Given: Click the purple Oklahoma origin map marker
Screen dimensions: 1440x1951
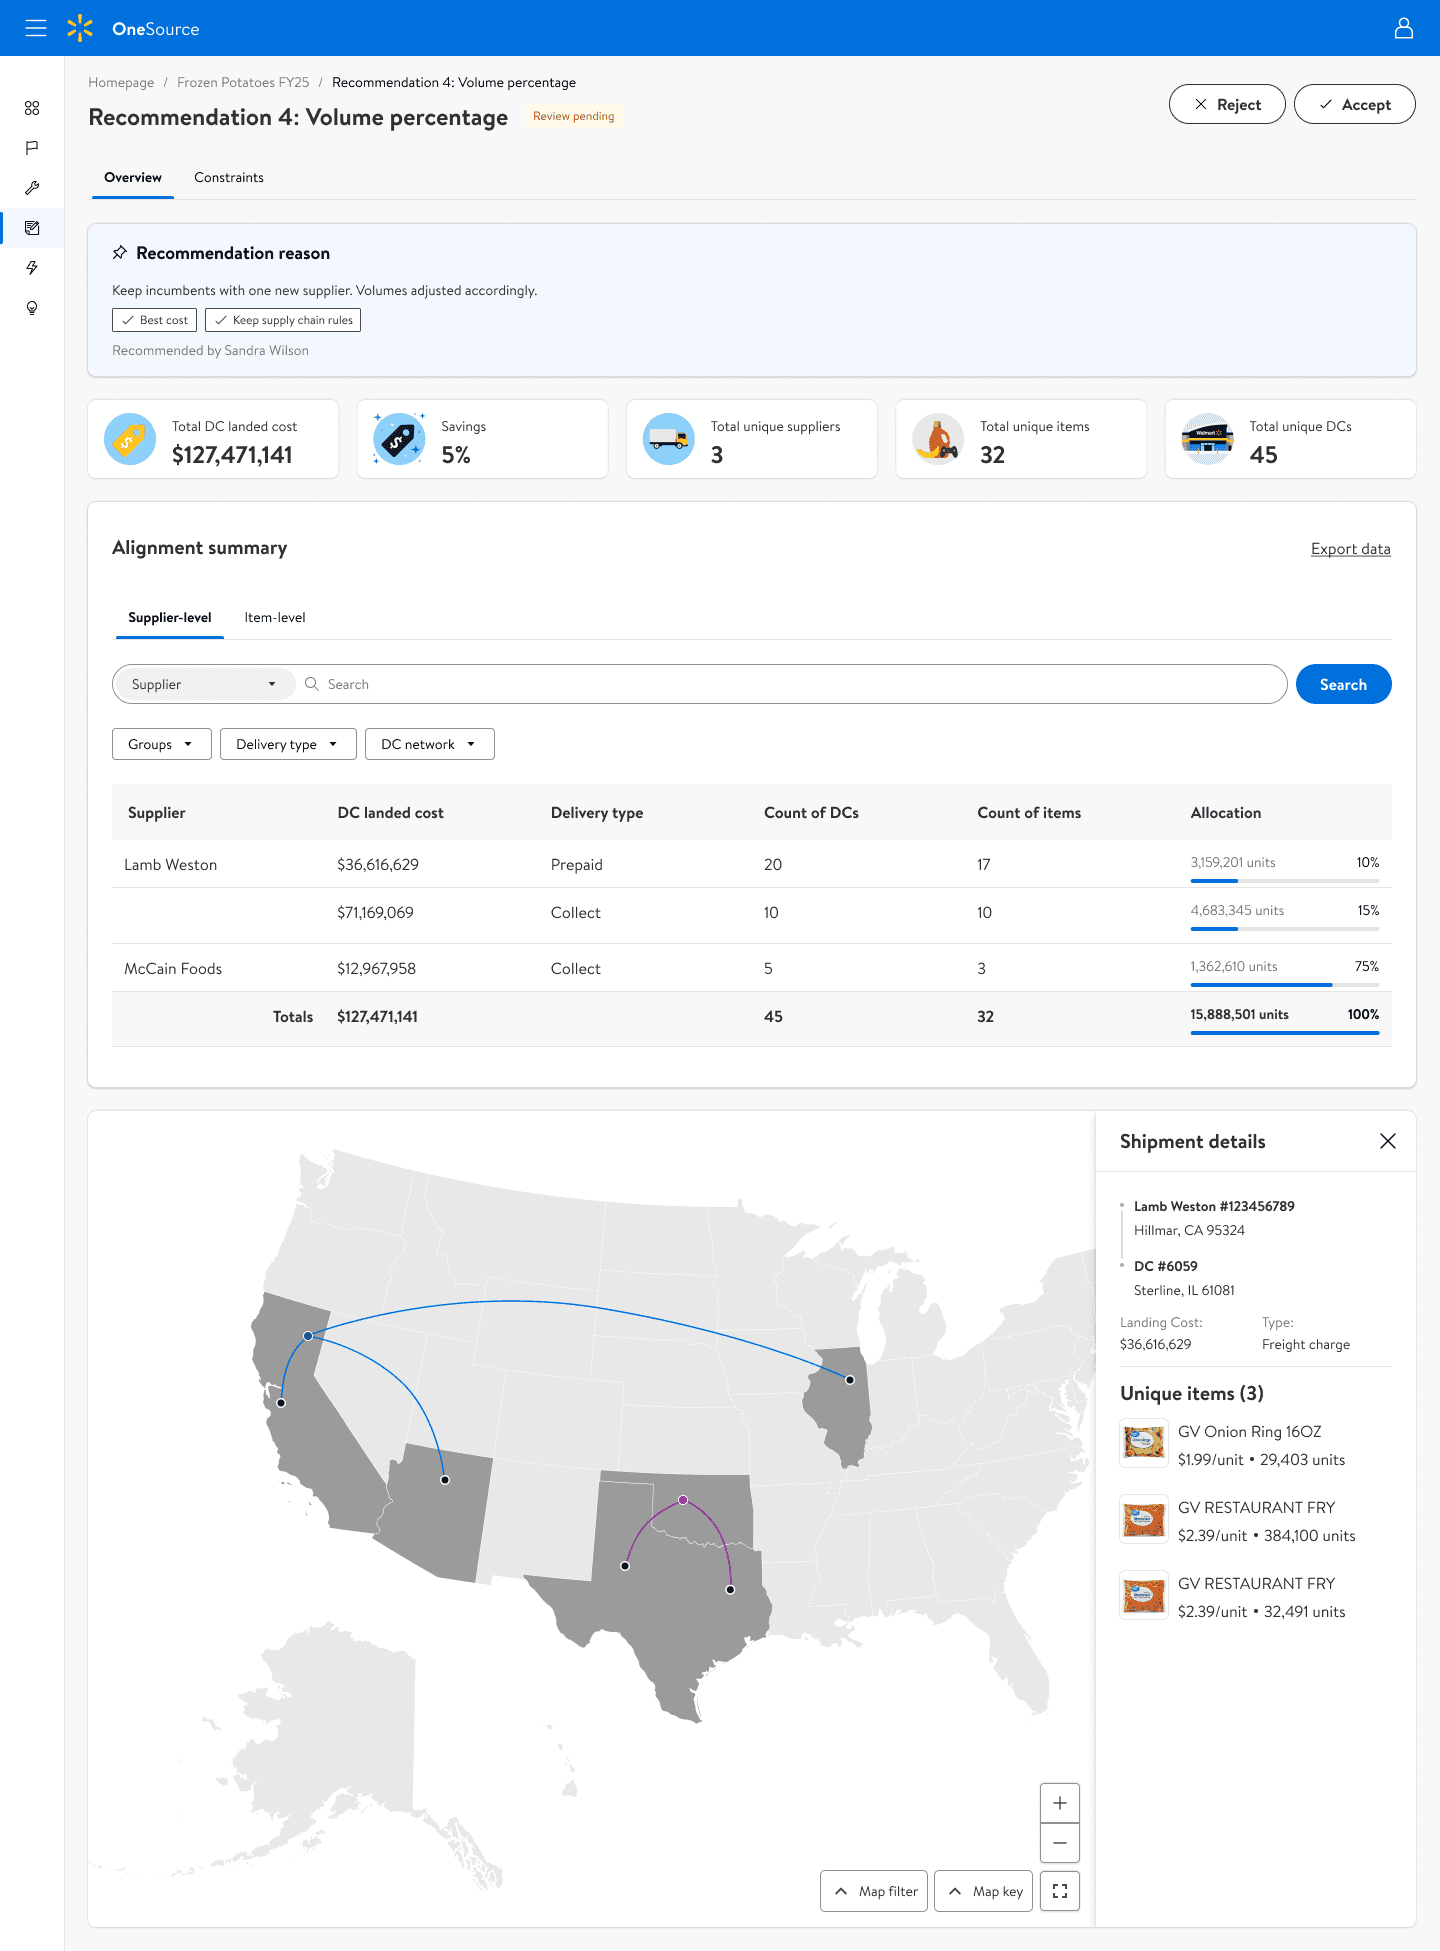Looking at the screenshot, I should tap(683, 1500).
